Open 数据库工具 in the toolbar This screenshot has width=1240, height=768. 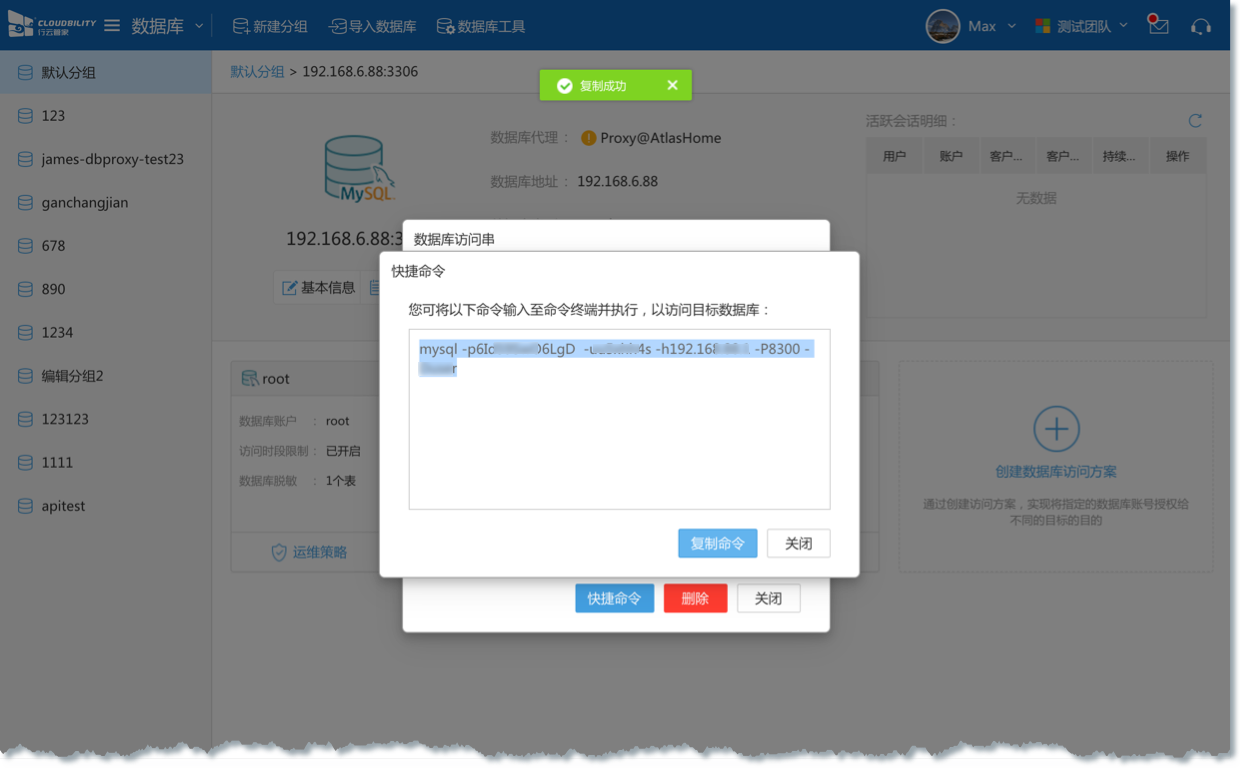481,26
